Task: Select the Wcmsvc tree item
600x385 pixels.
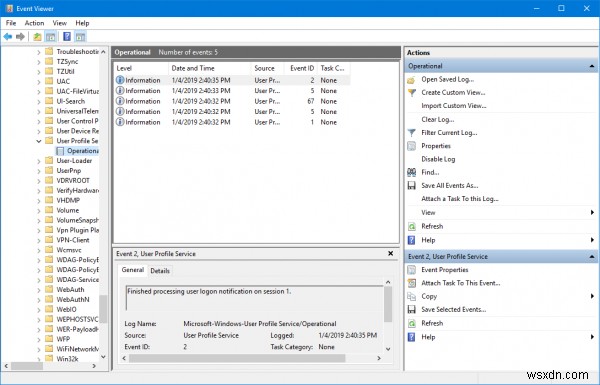Action: click(69, 250)
